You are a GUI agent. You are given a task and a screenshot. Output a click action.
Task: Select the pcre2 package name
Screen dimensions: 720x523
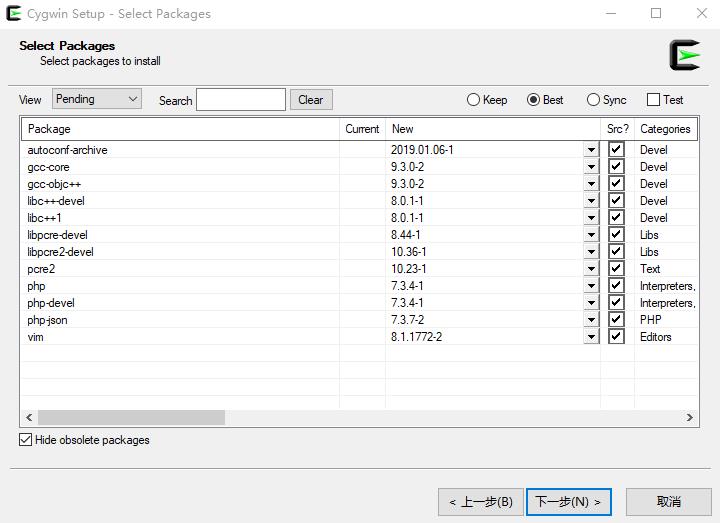41,269
